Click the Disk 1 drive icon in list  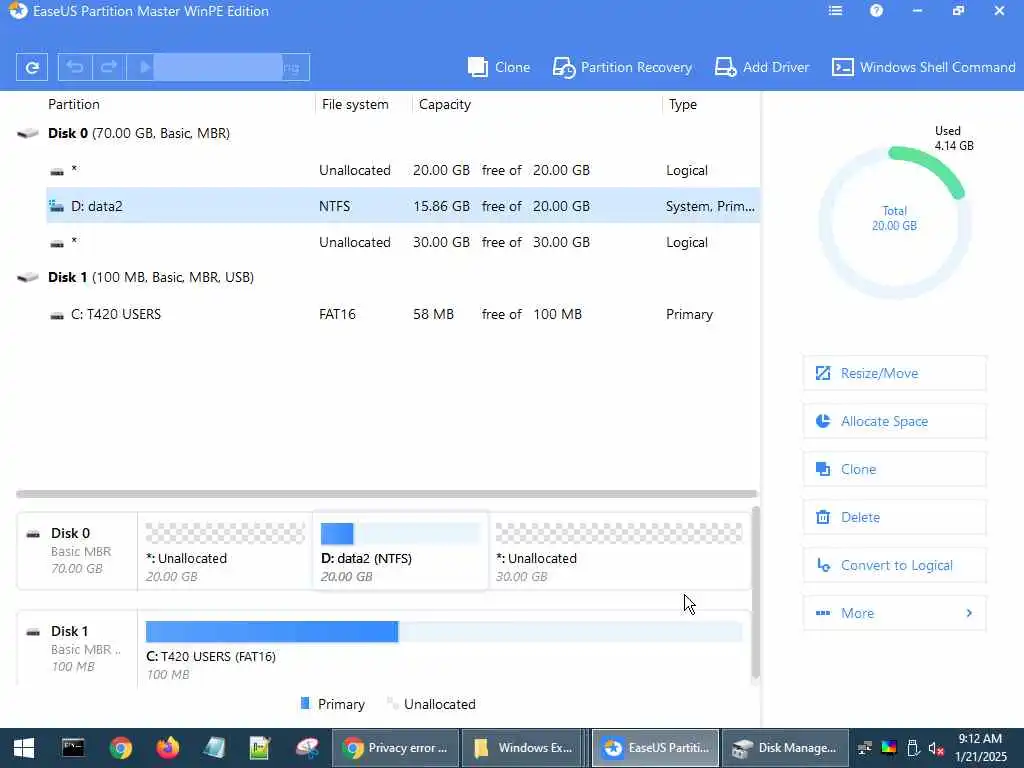27,278
